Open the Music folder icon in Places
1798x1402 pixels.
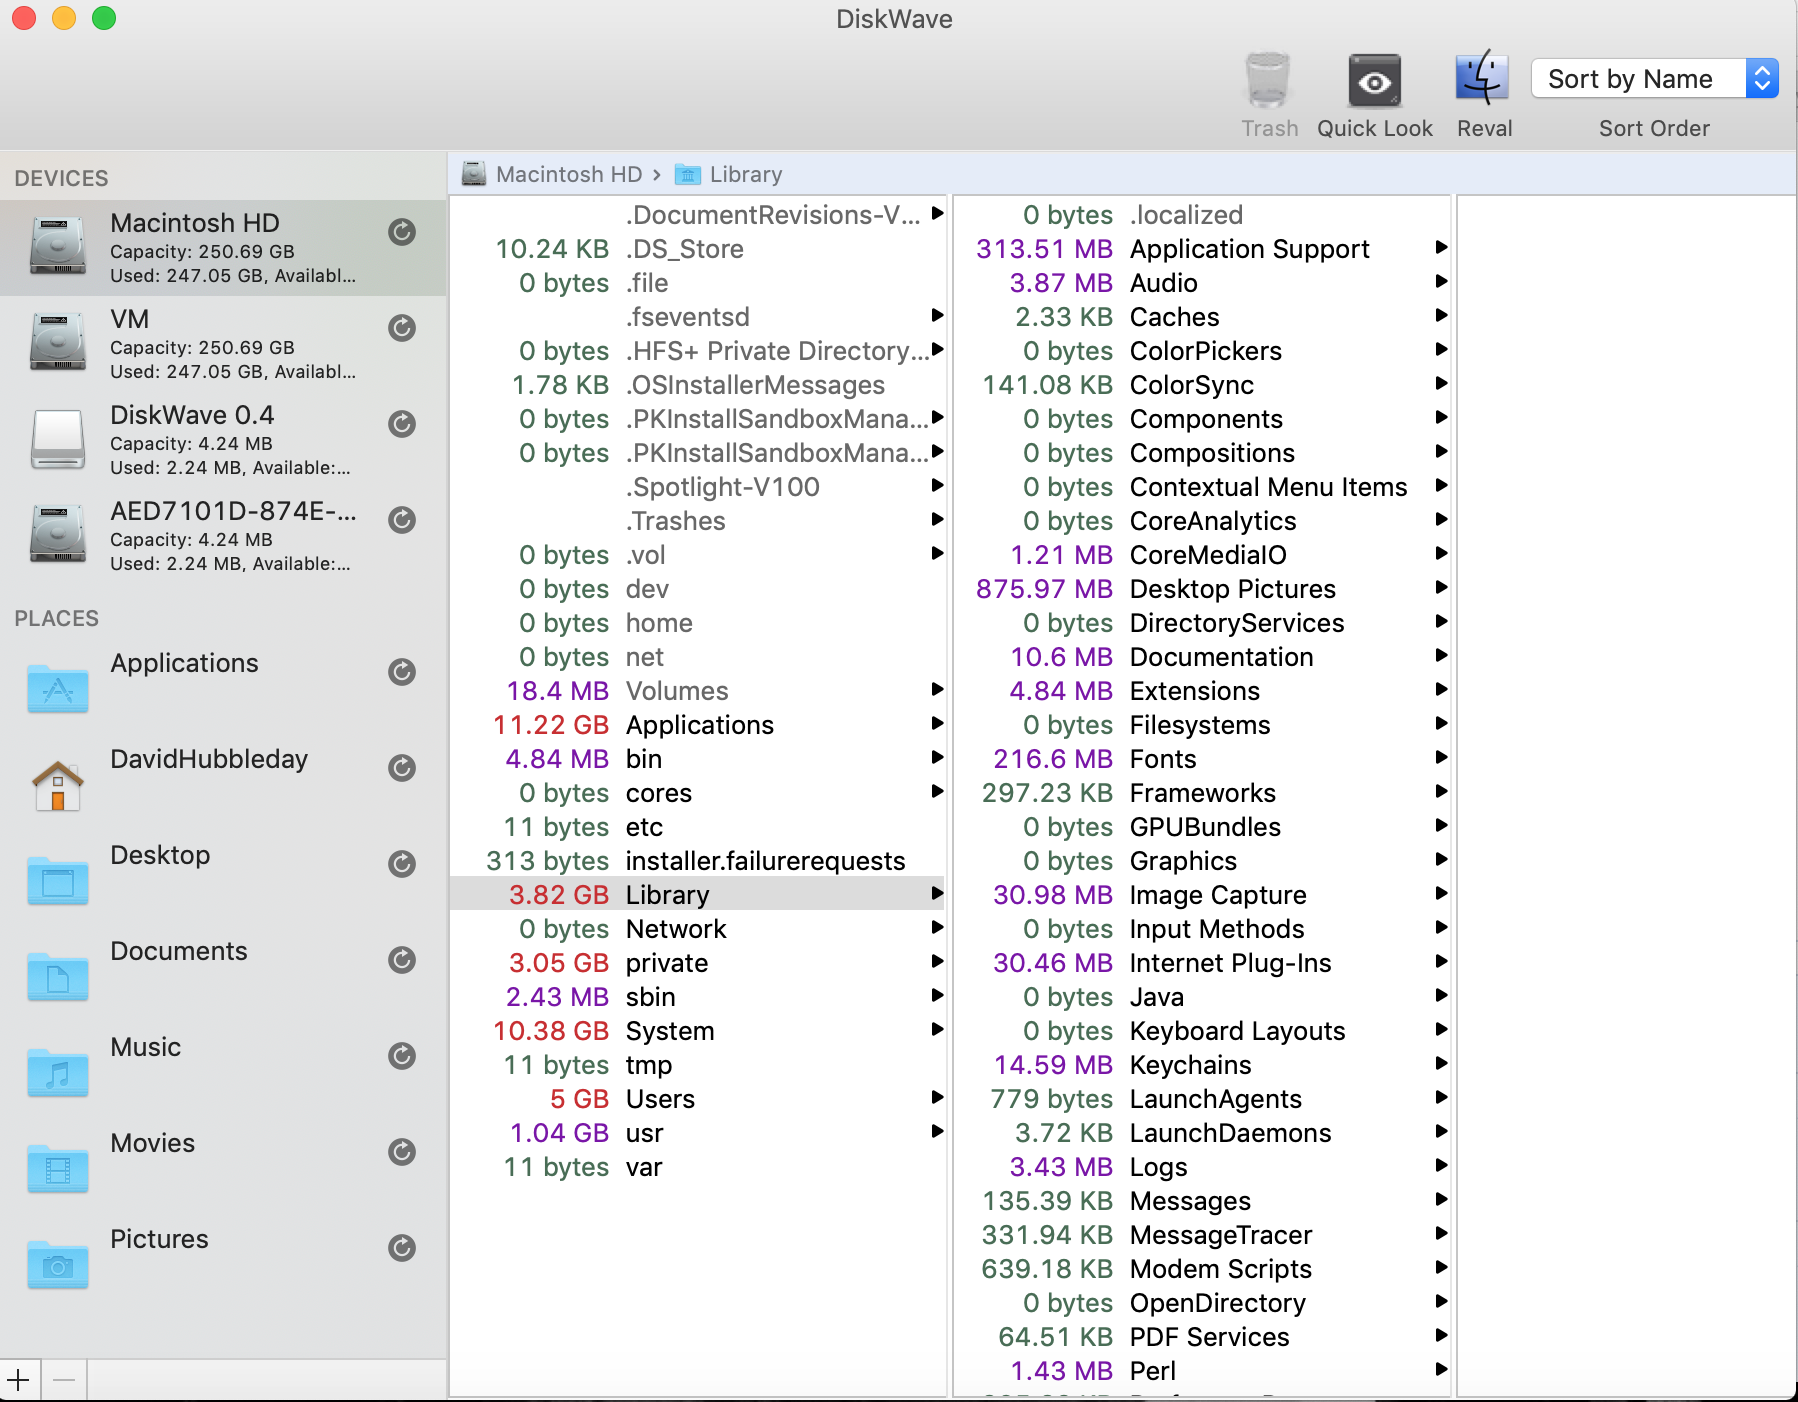[57, 1072]
